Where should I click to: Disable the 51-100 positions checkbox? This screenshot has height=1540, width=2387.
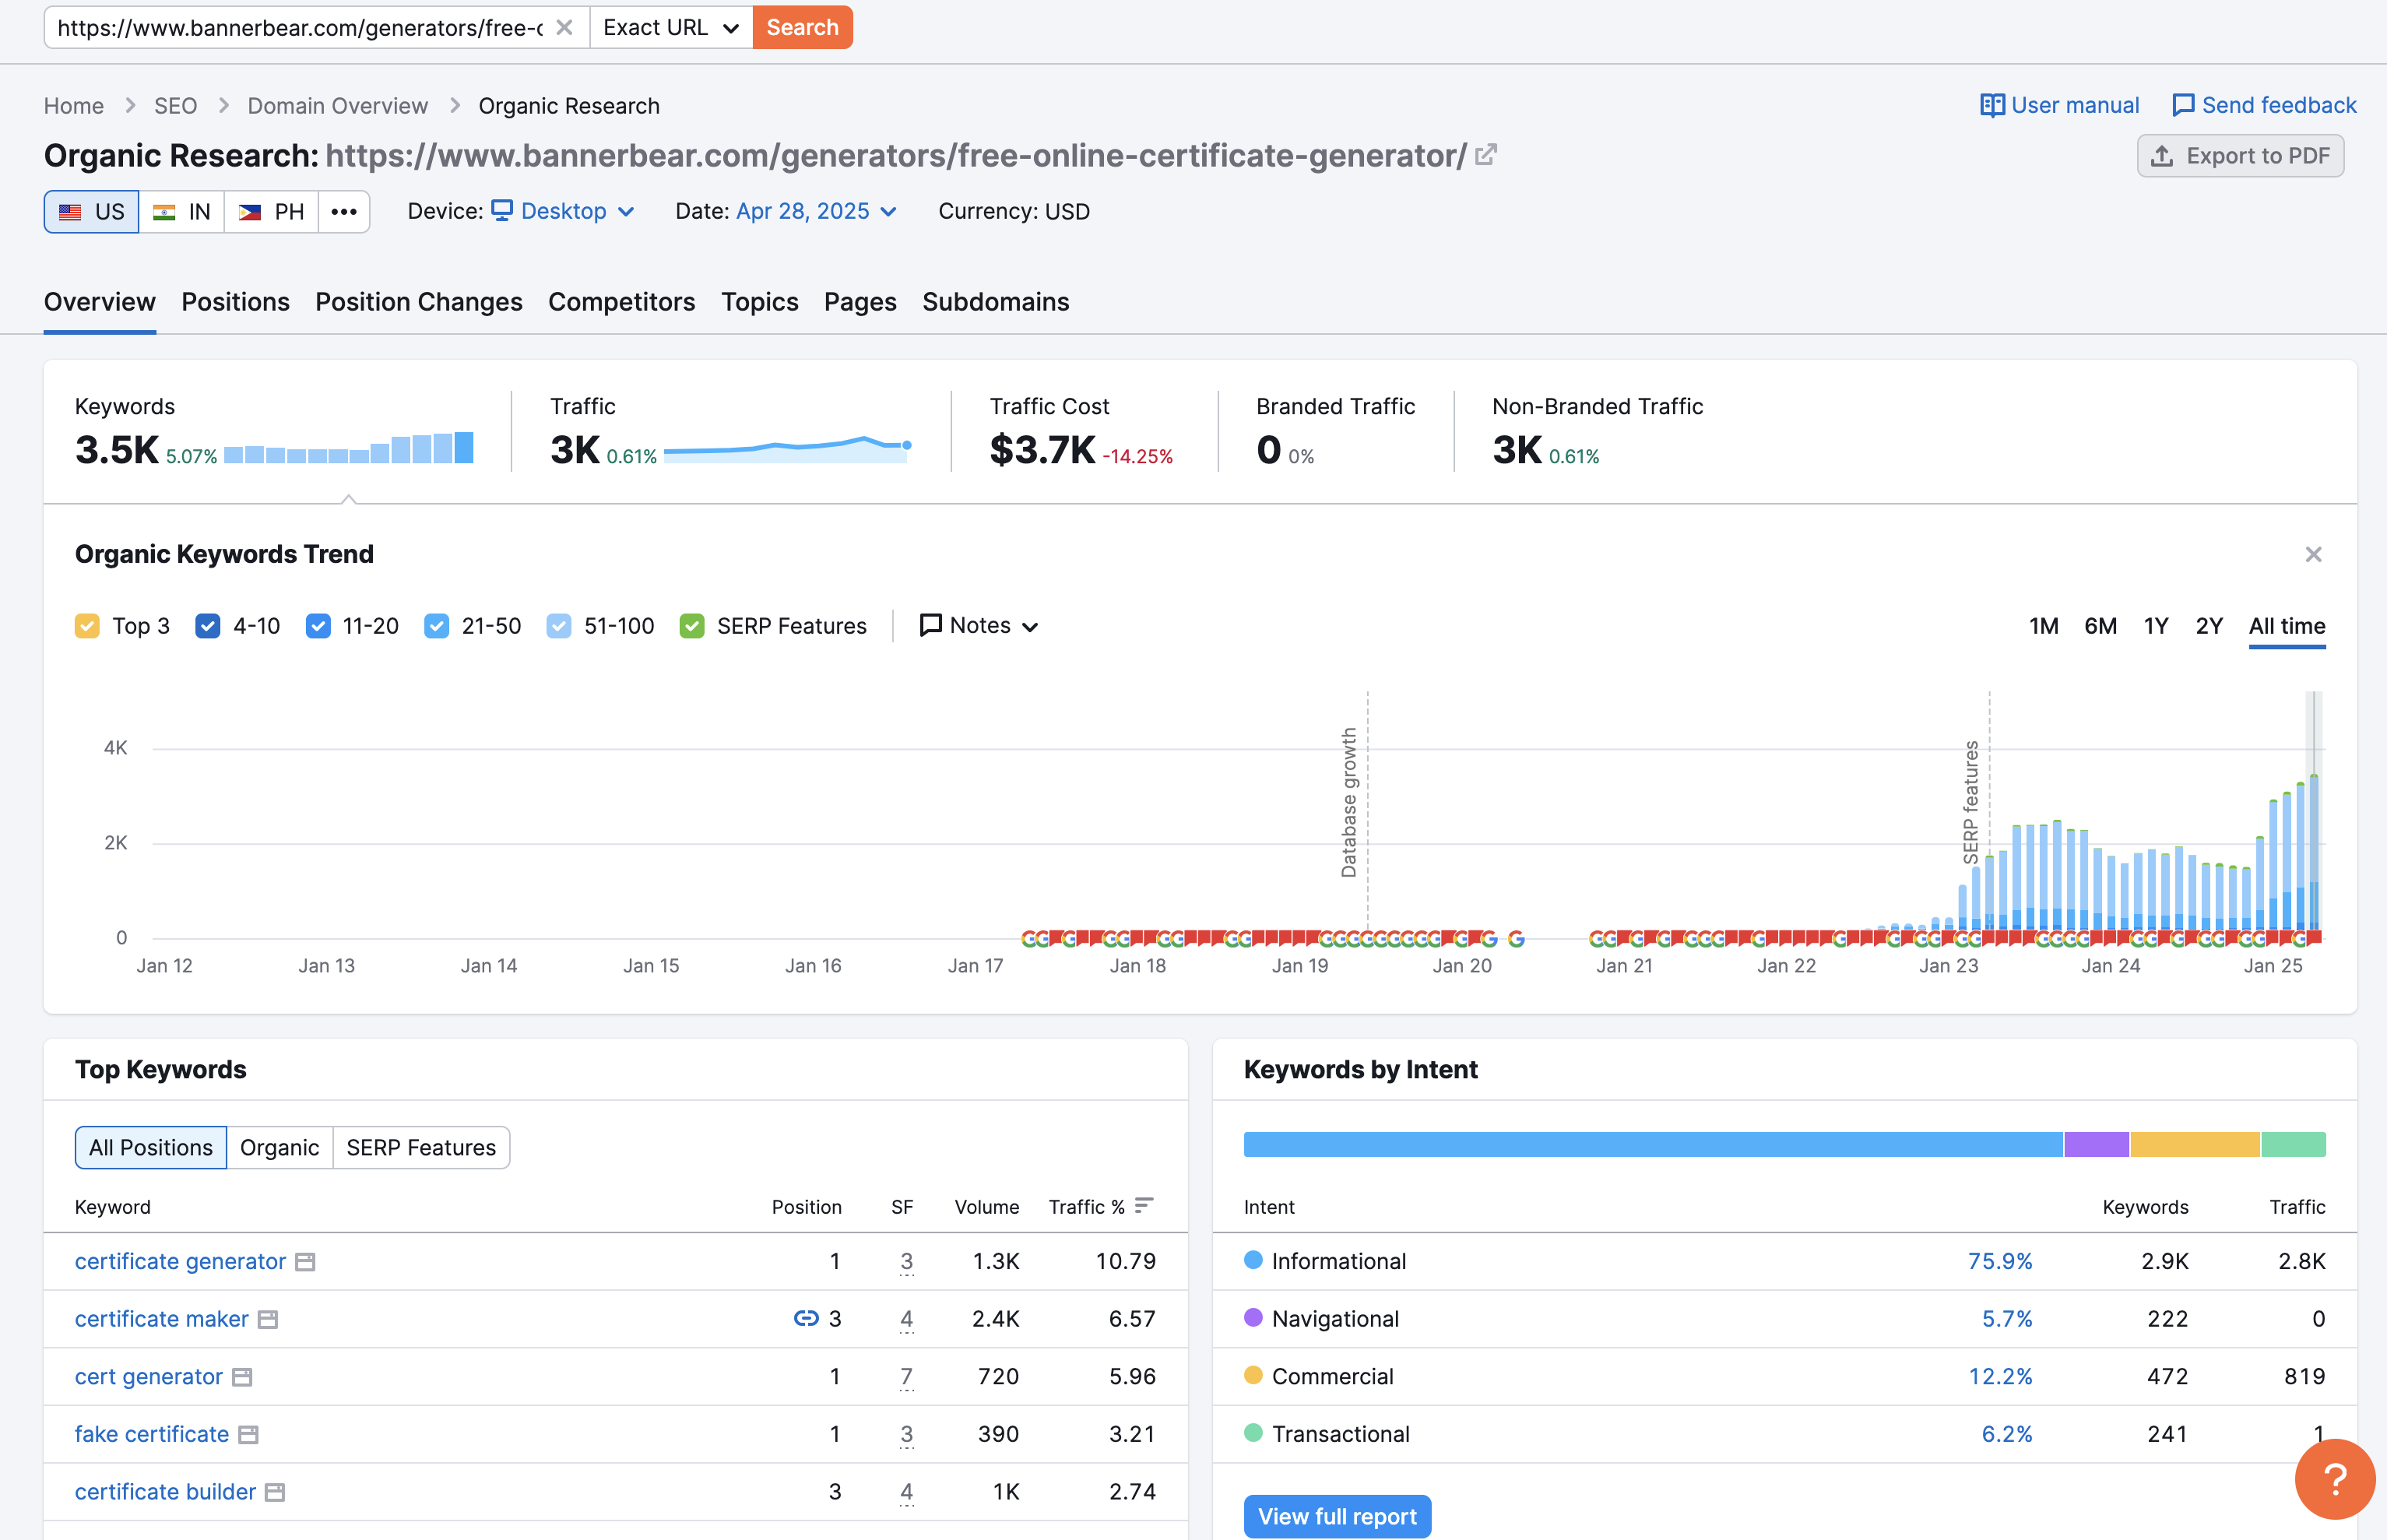[559, 626]
